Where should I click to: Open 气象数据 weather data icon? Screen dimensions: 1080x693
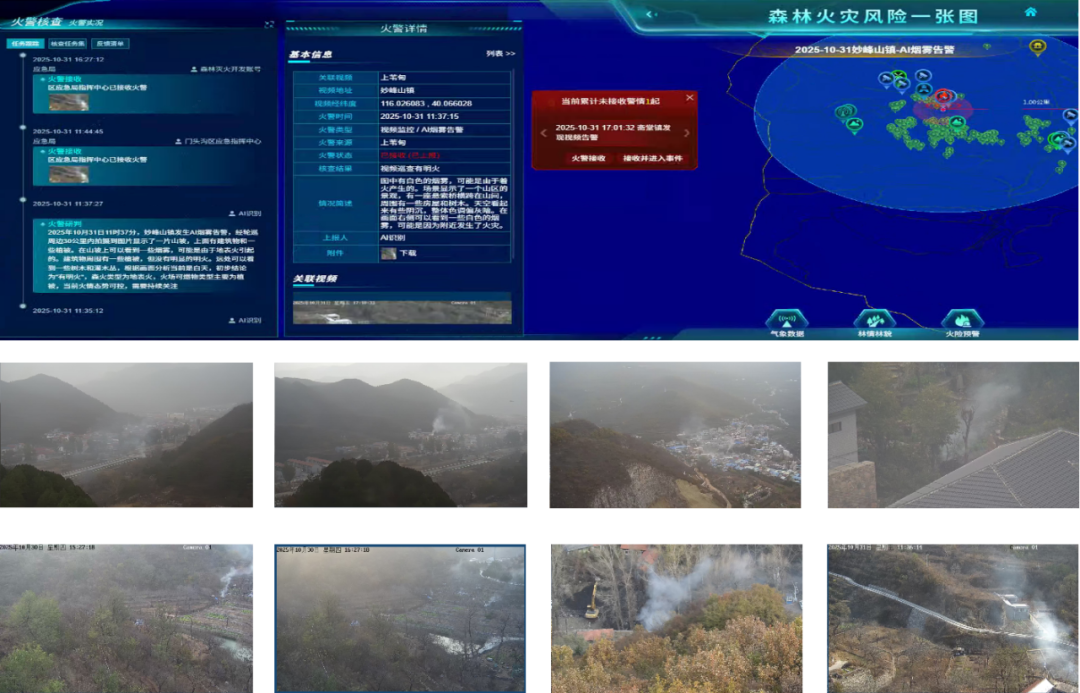point(786,322)
